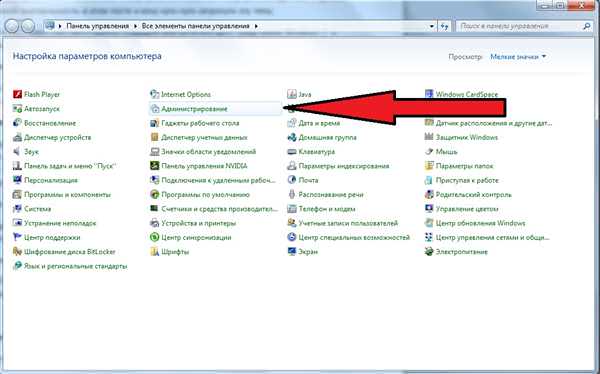Open Управление цветом link
Viewport: 600px width, 374px height.
point(467,209)
